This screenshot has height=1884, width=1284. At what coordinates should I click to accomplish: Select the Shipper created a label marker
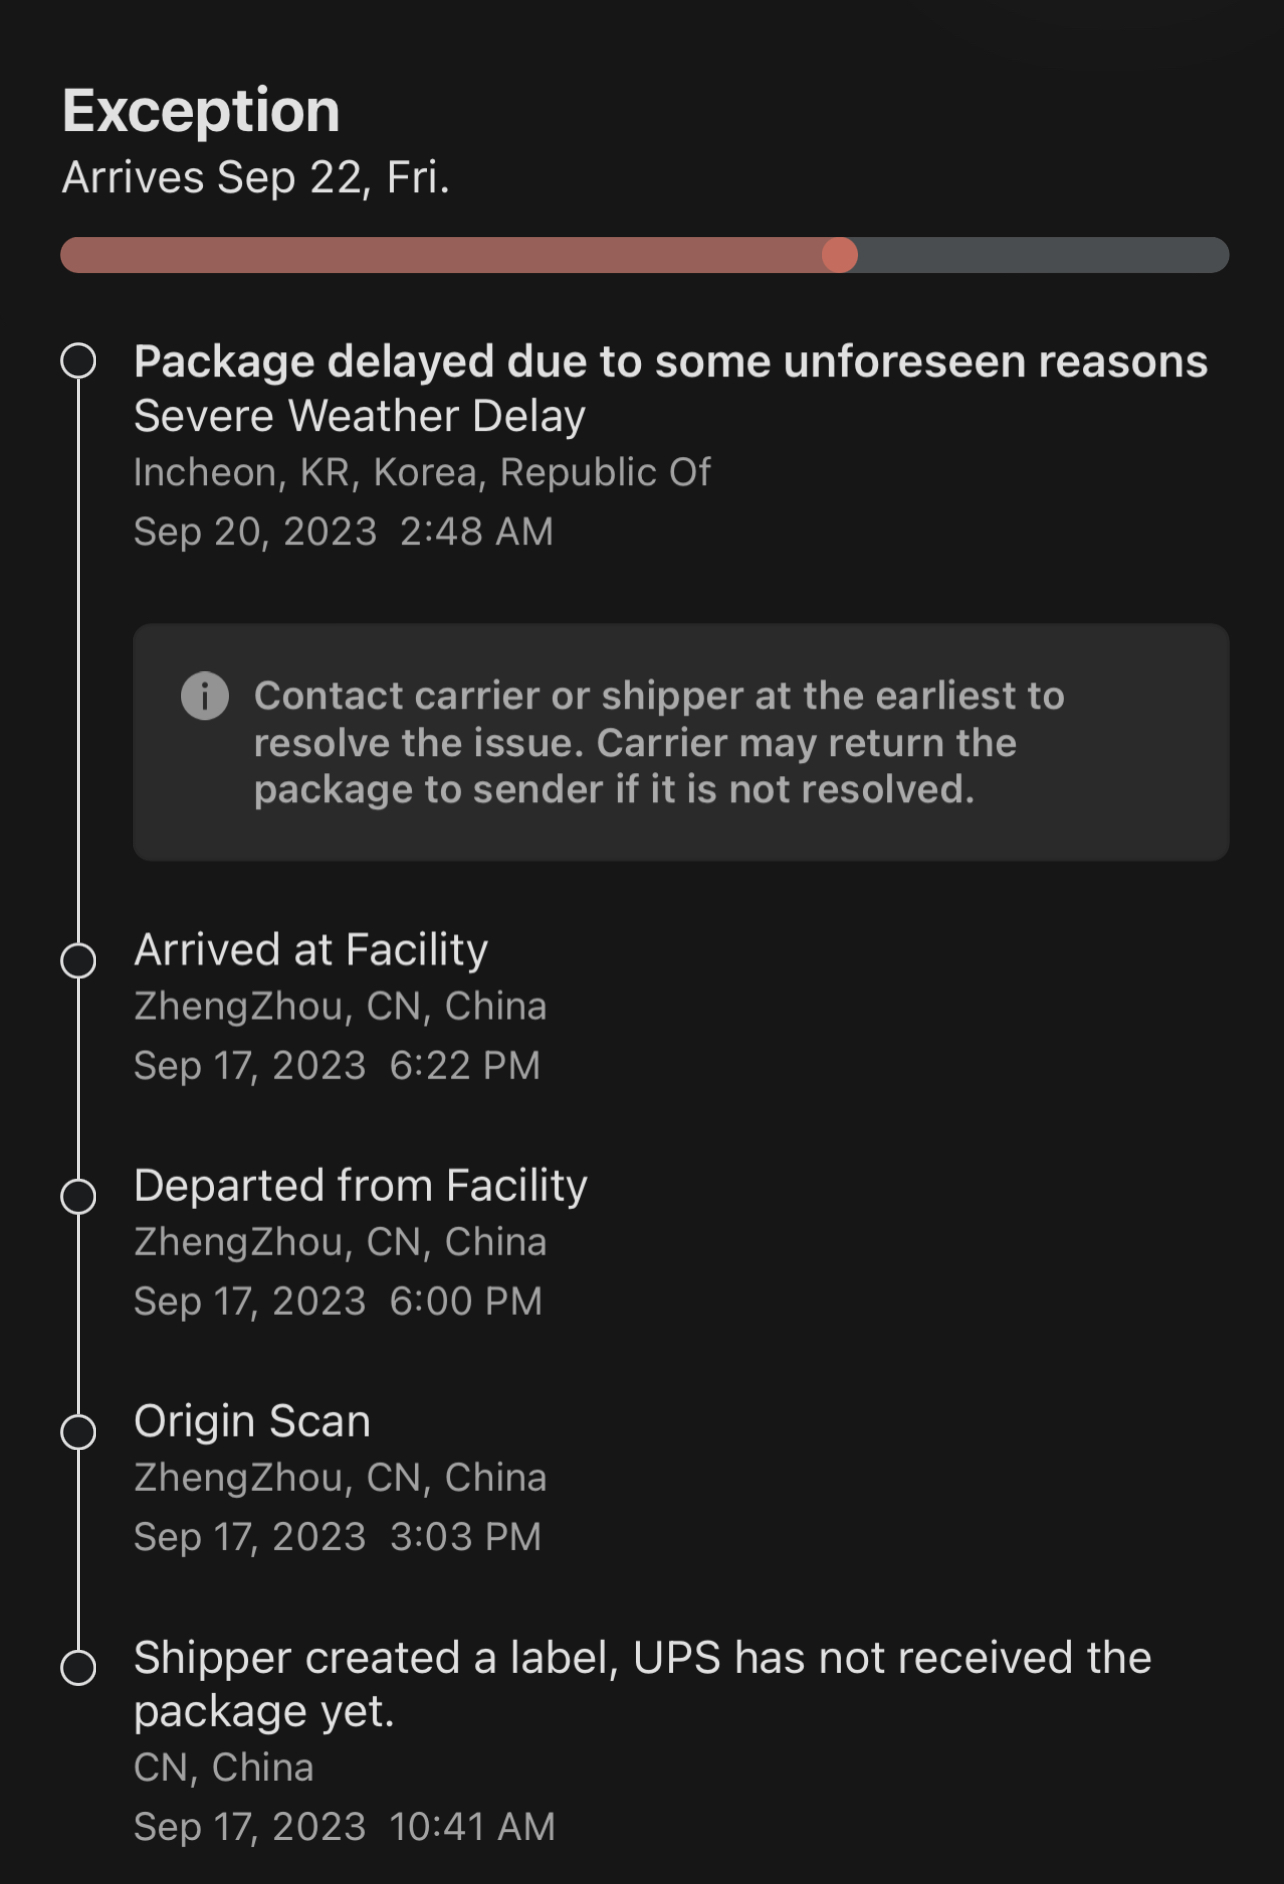(x=78, y=1667)
